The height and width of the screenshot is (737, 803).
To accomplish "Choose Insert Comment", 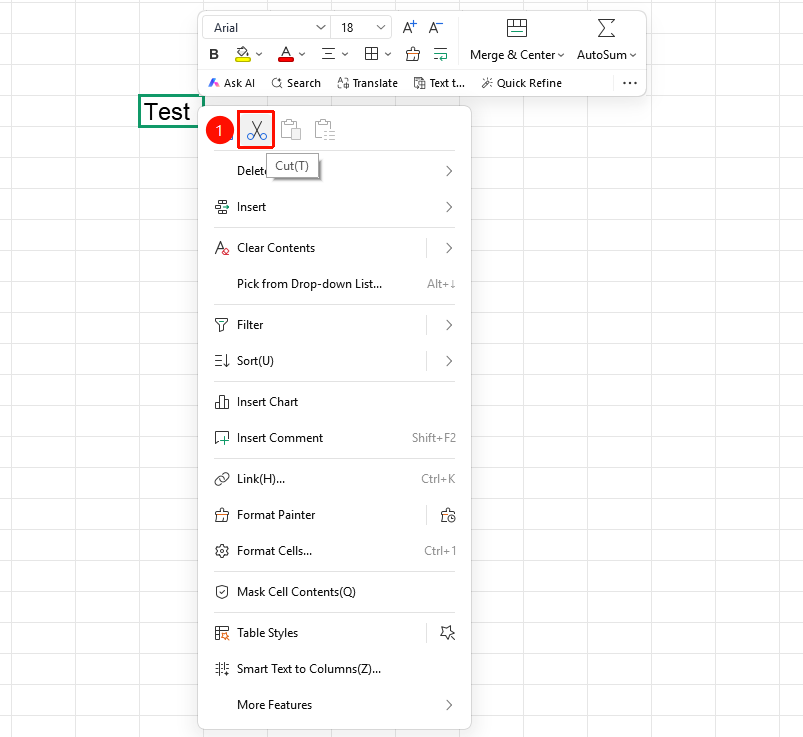I will [334, 437].
